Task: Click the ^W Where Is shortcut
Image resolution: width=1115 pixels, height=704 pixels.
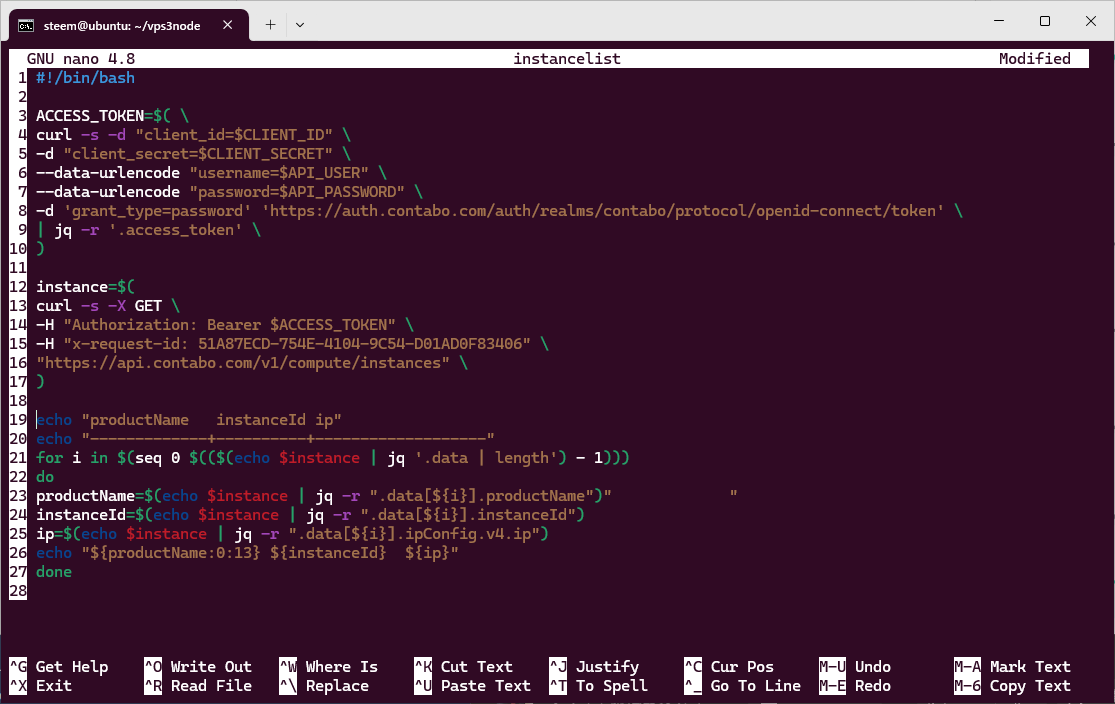Action: tap(329, 667)
